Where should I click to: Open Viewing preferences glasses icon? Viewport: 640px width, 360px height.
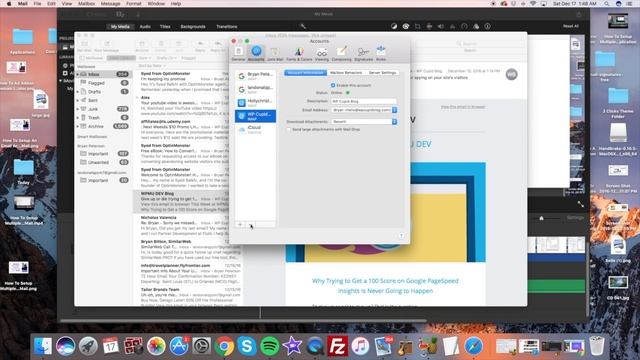[x=322, y=53]
